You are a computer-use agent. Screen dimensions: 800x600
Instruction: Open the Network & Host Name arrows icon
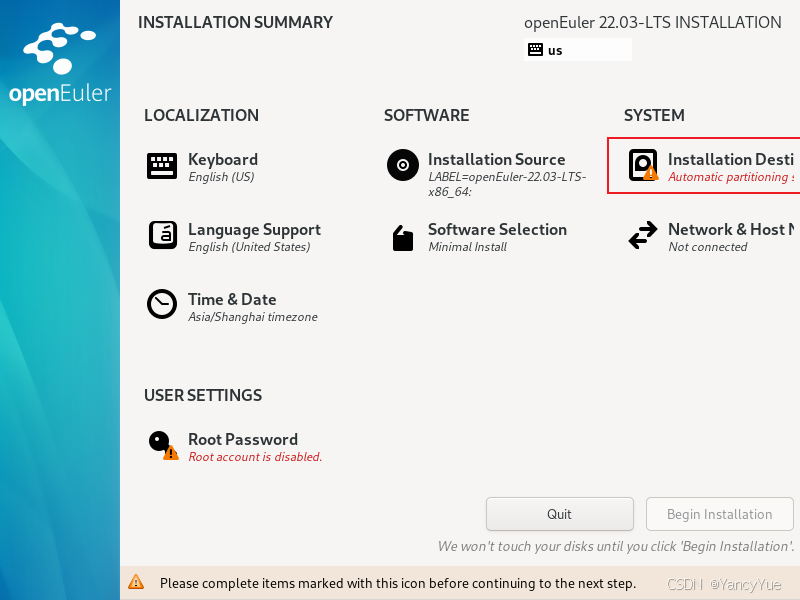point(643,237)
